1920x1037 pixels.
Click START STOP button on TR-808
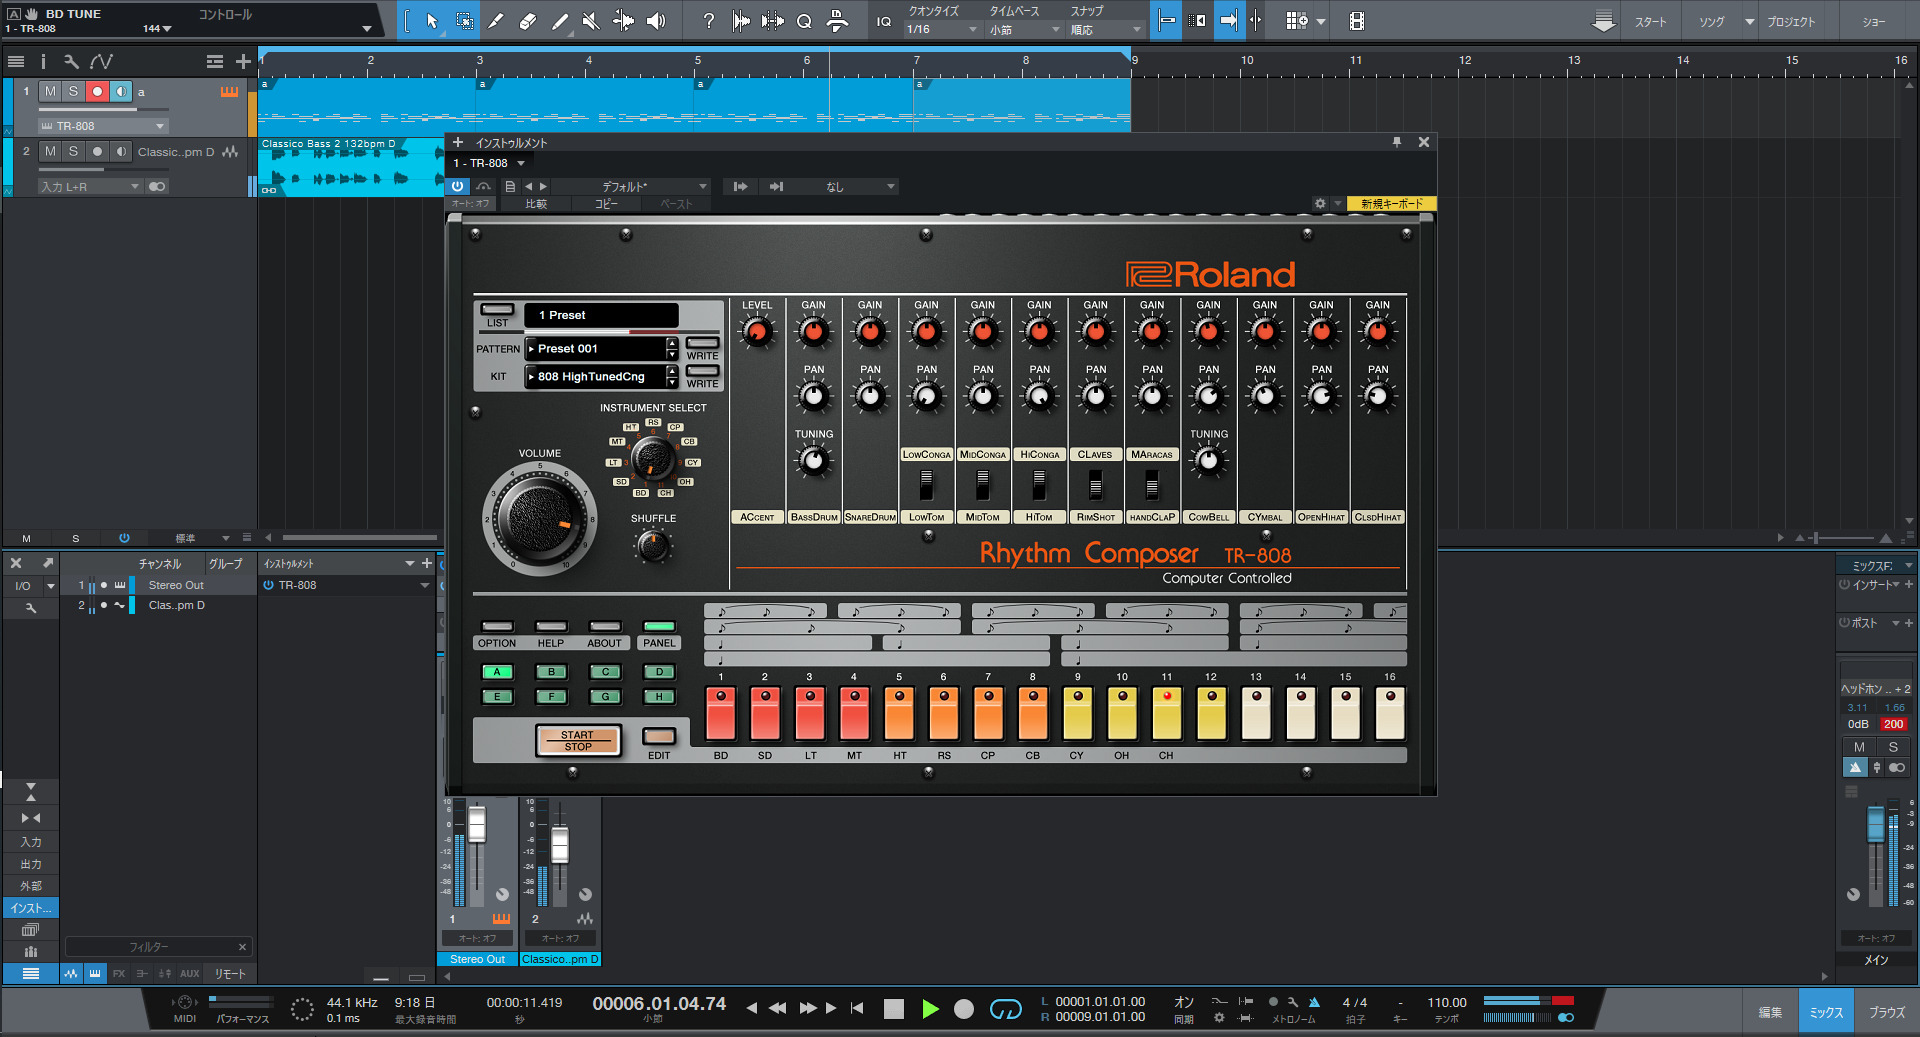click(578, 740)
